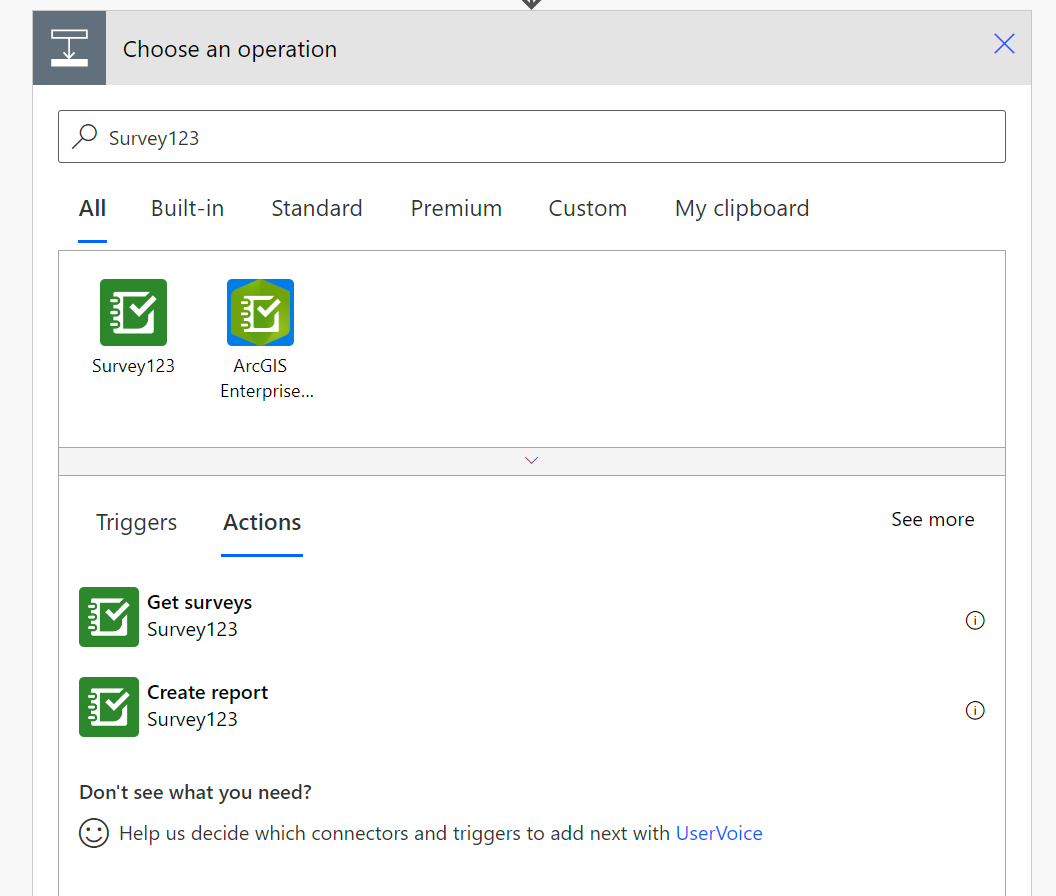Click the smiley feedback icon
1056x896 pixels.
click(94, 833)
